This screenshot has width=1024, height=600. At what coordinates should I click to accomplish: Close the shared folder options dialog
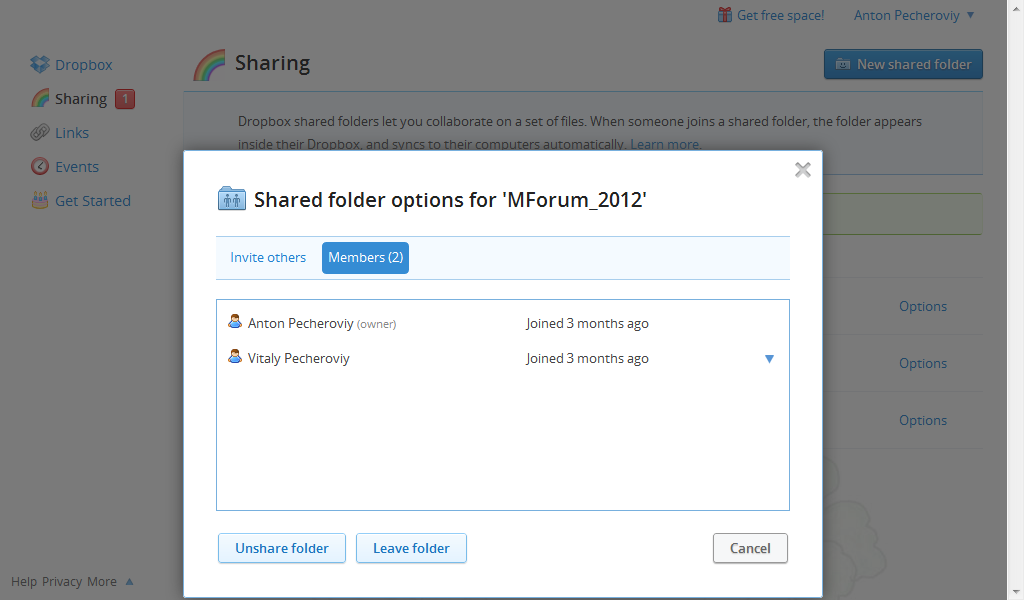tap(802, 170)
